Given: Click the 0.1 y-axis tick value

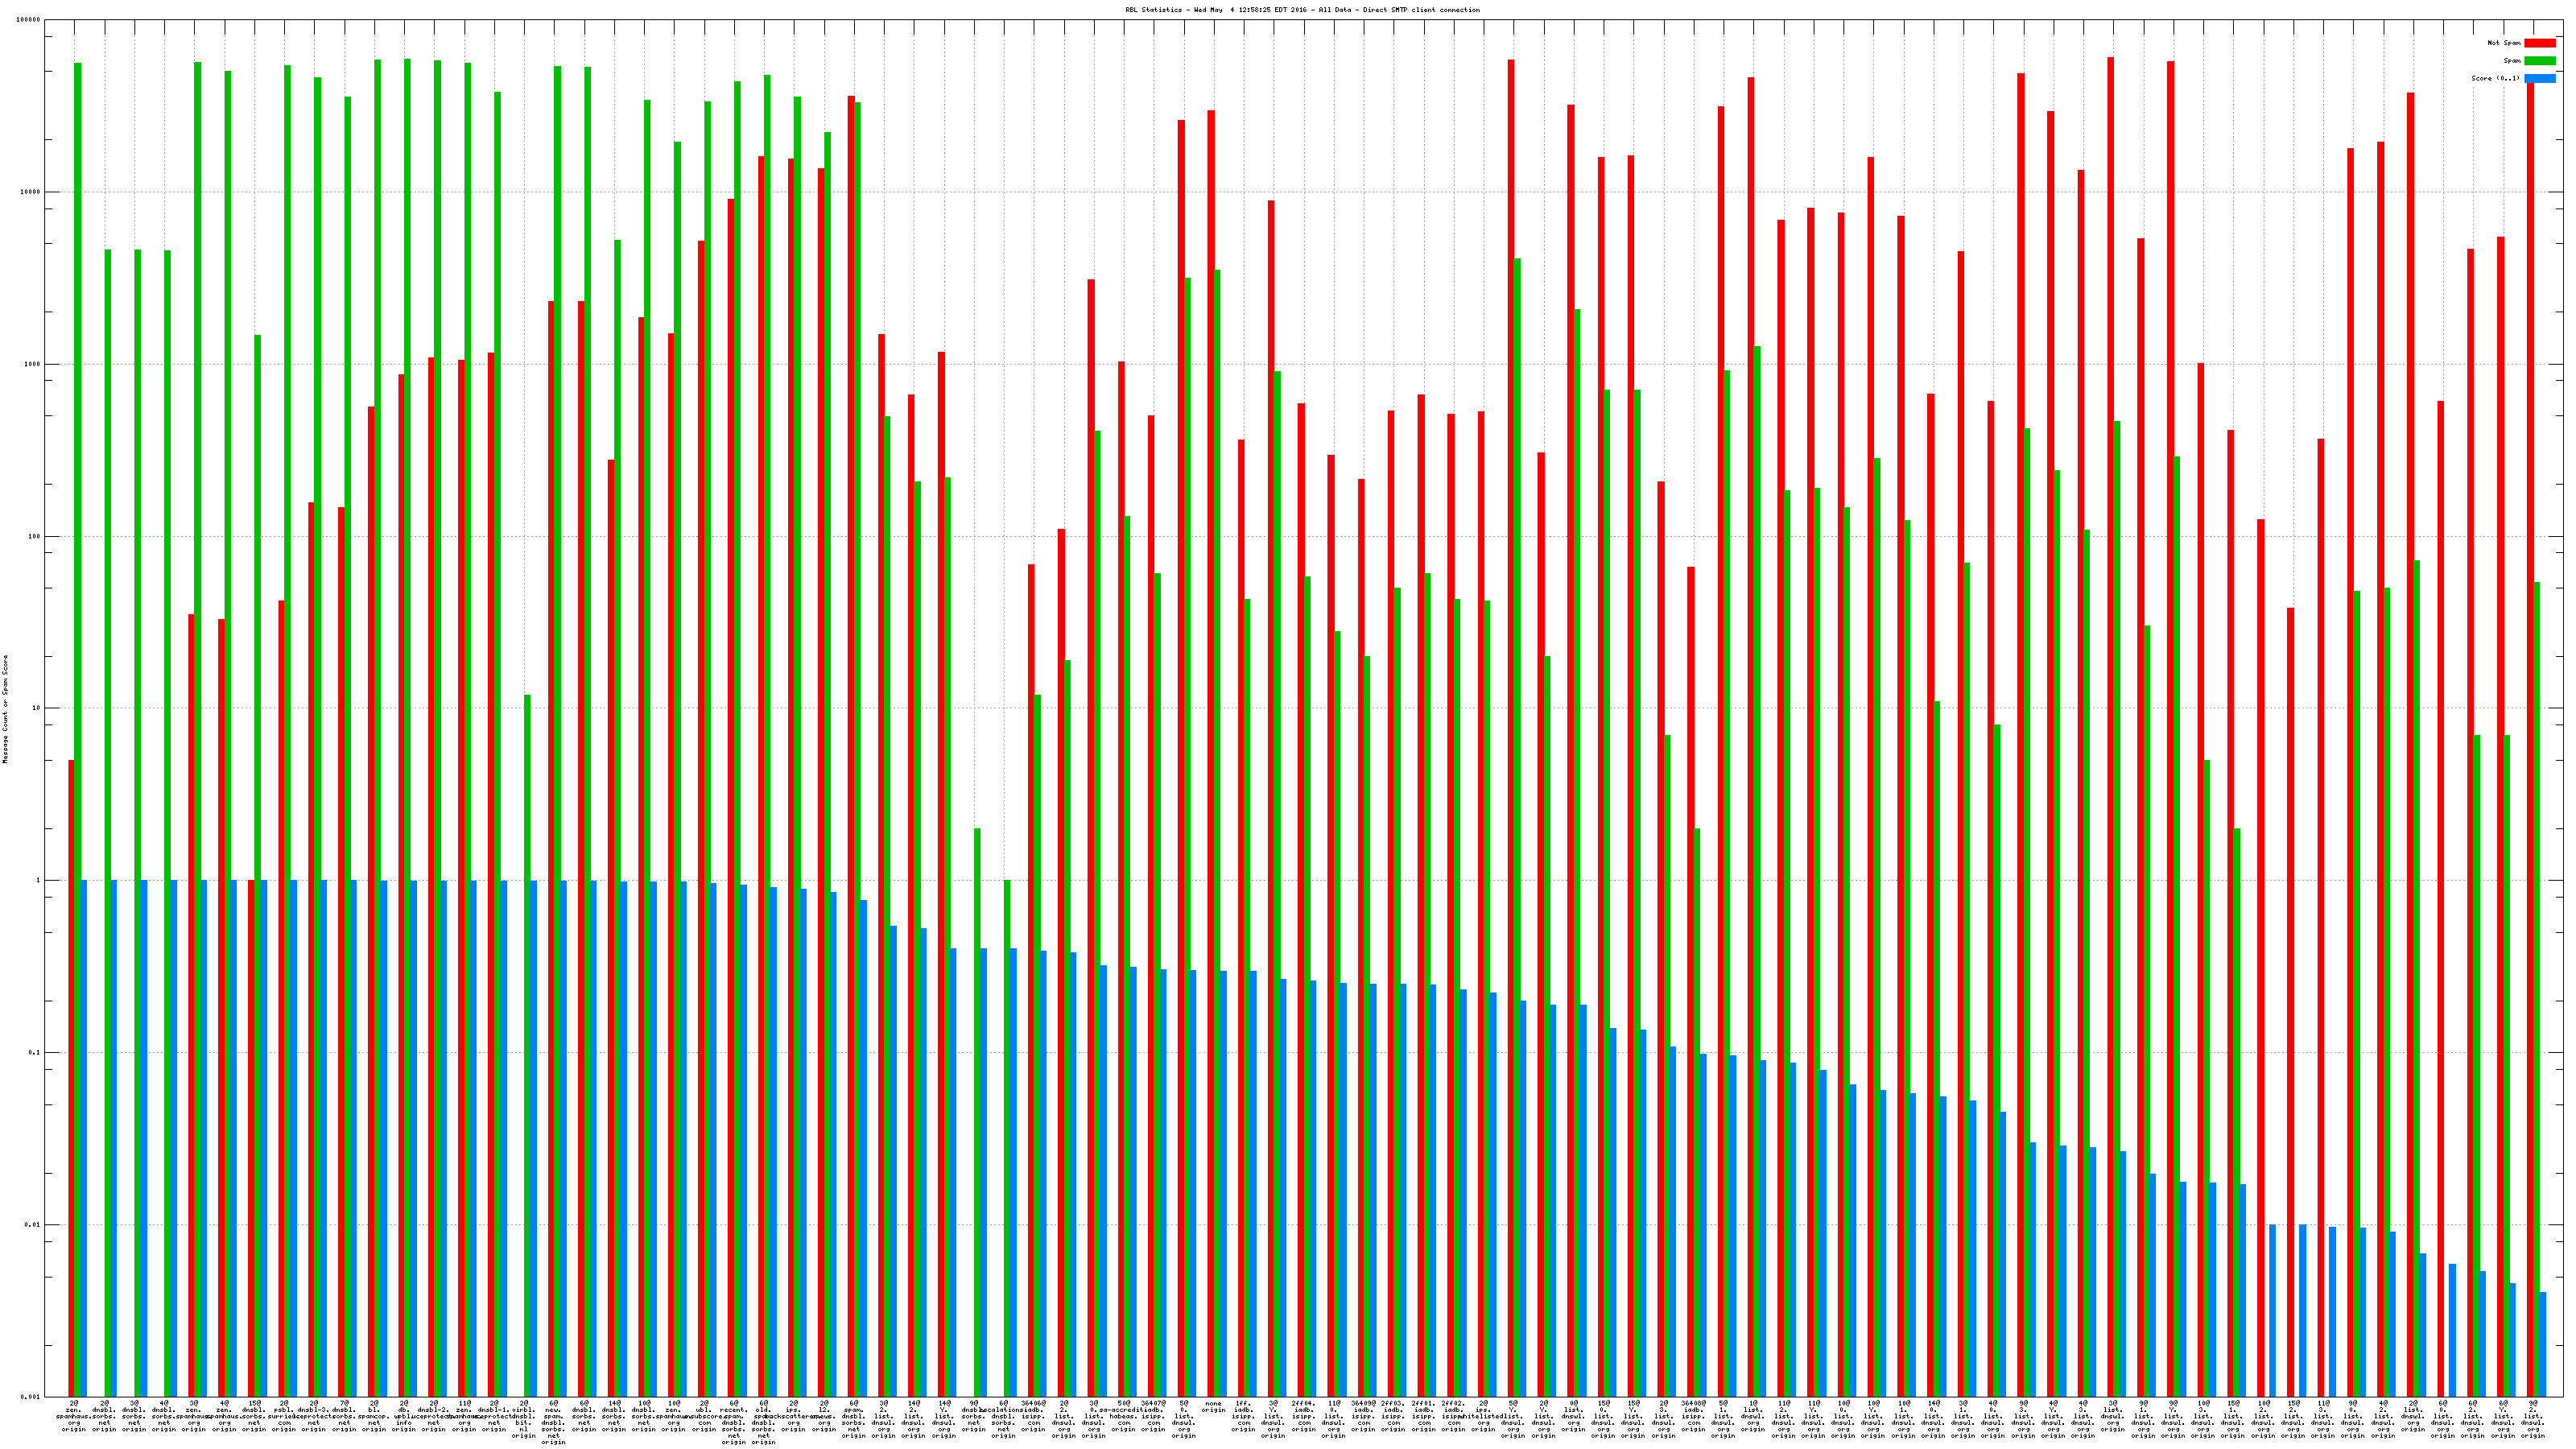Looking at the screenshot, I should 33,1053.
